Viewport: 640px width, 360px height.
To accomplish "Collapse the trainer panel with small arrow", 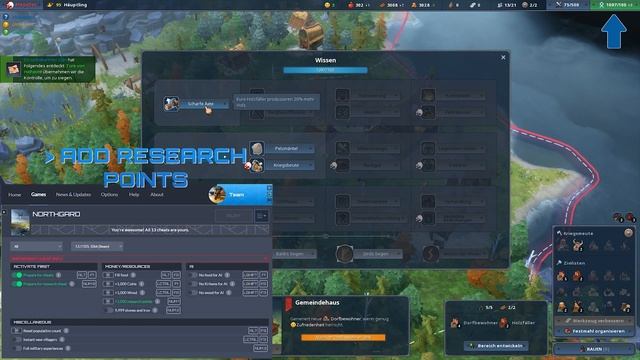I will click(4, 212).
